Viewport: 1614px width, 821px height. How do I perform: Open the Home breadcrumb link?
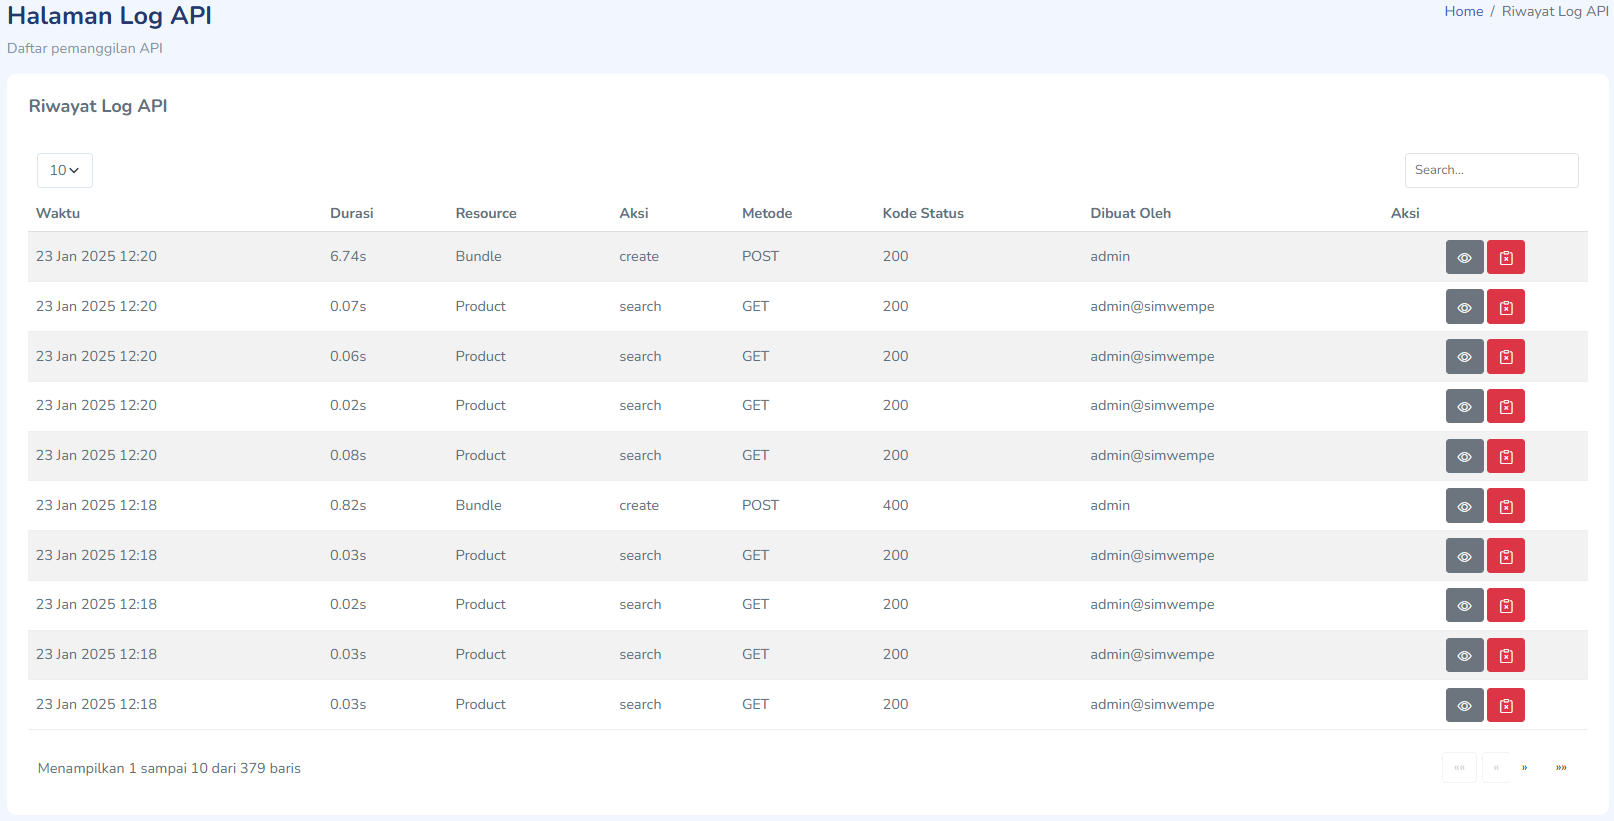[x=1463, y=11]
